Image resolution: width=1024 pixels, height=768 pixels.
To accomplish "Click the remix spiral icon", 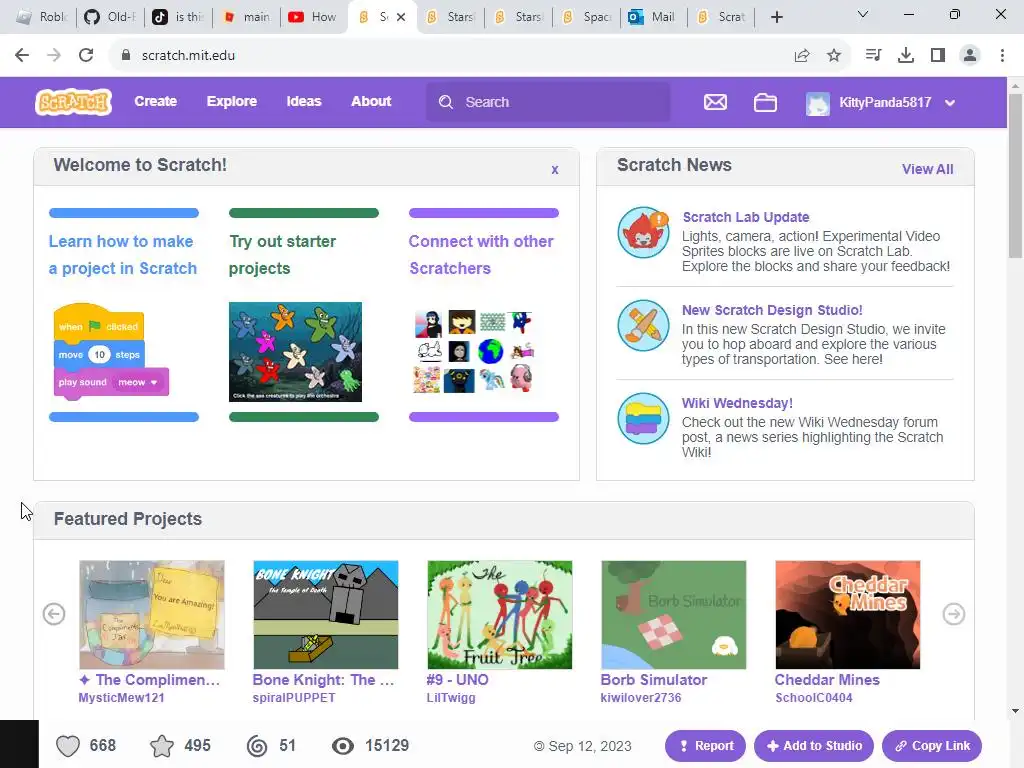I will pos(257,746).
